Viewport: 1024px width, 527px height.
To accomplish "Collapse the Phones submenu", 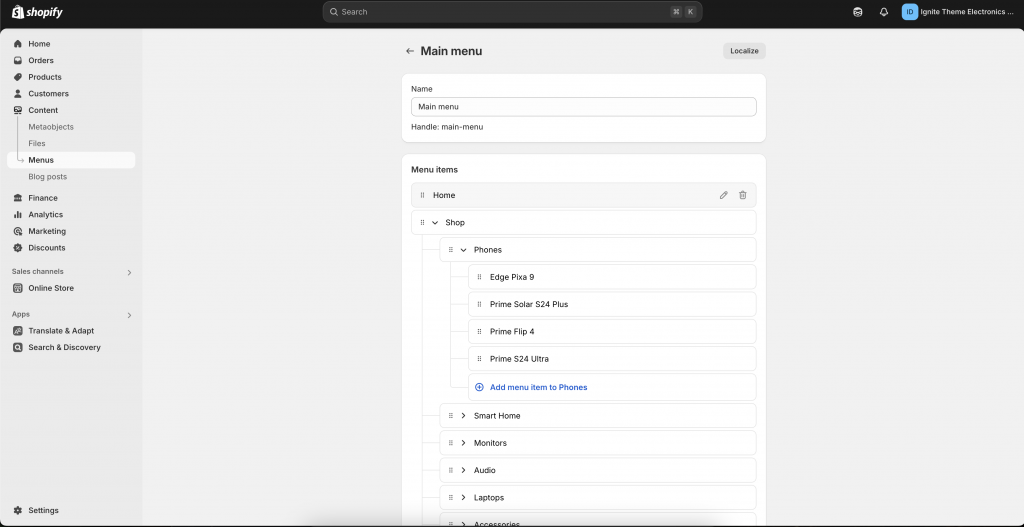I will (463, 250).
